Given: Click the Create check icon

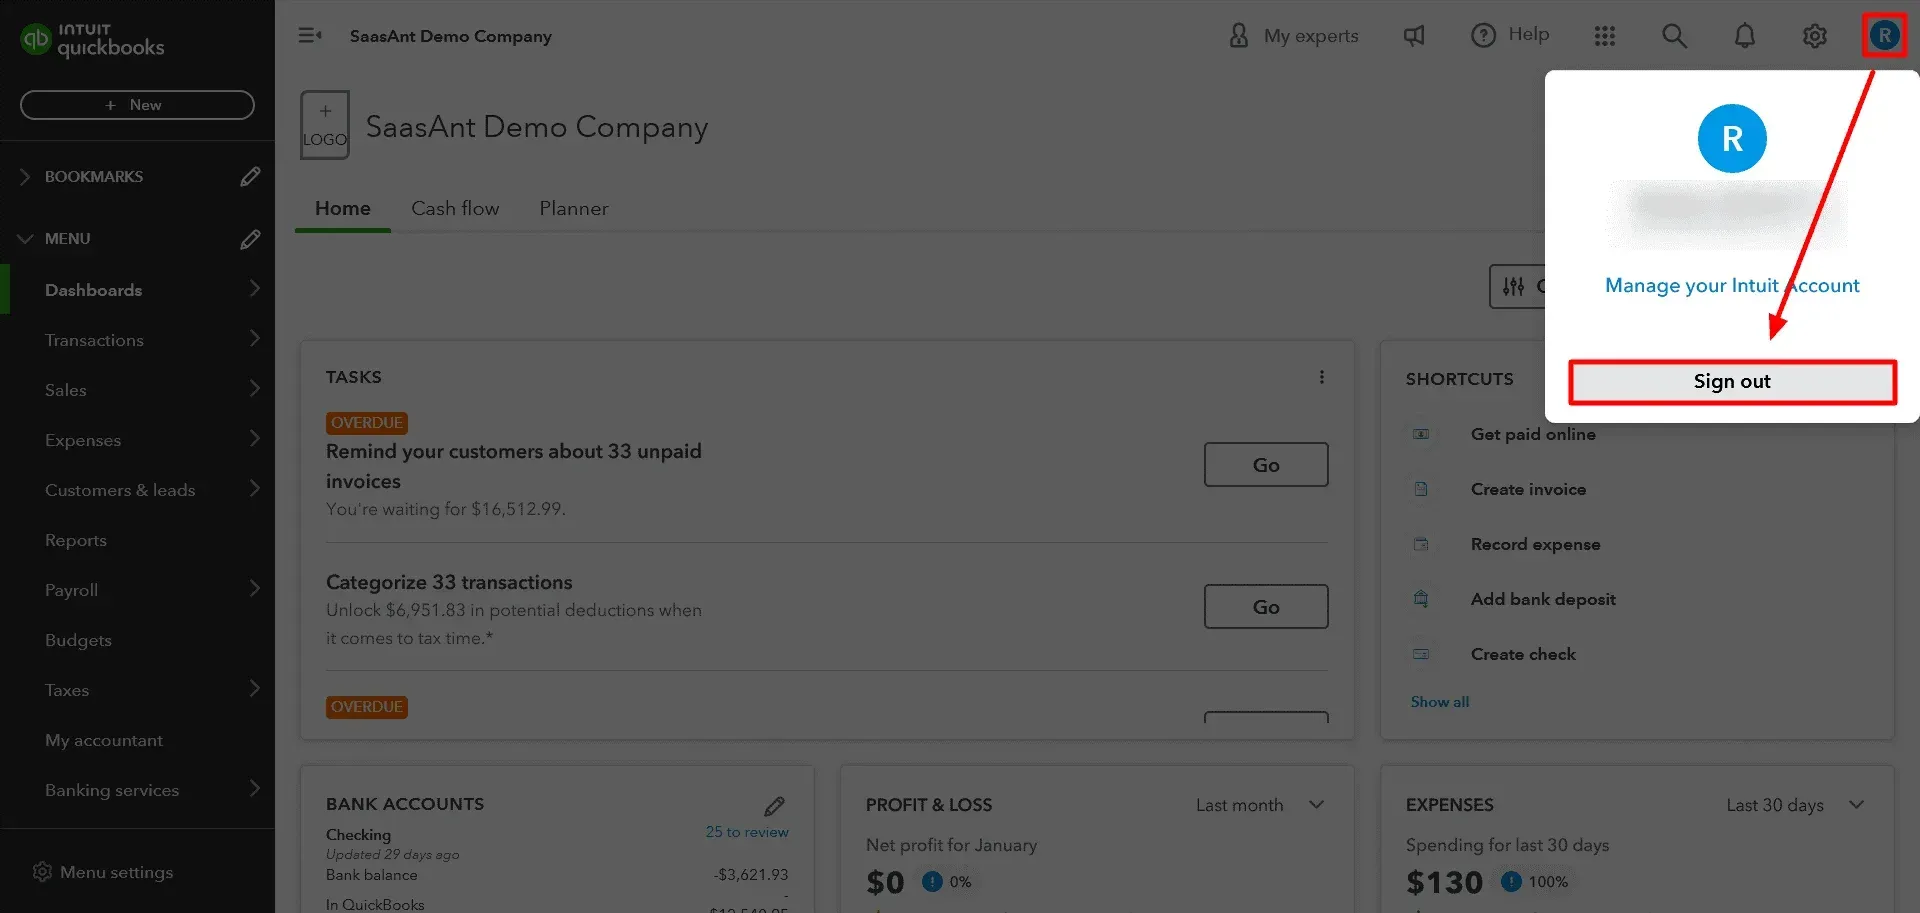Looking at the screenshot, I should point(1421,654).
